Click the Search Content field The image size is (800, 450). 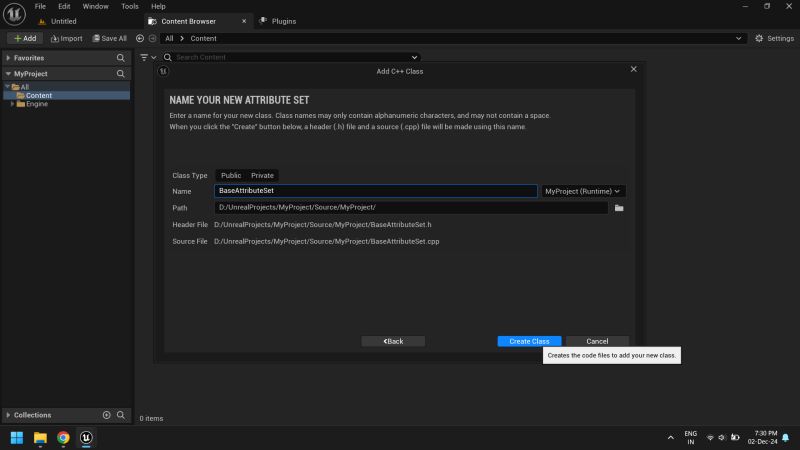[291, 57]
